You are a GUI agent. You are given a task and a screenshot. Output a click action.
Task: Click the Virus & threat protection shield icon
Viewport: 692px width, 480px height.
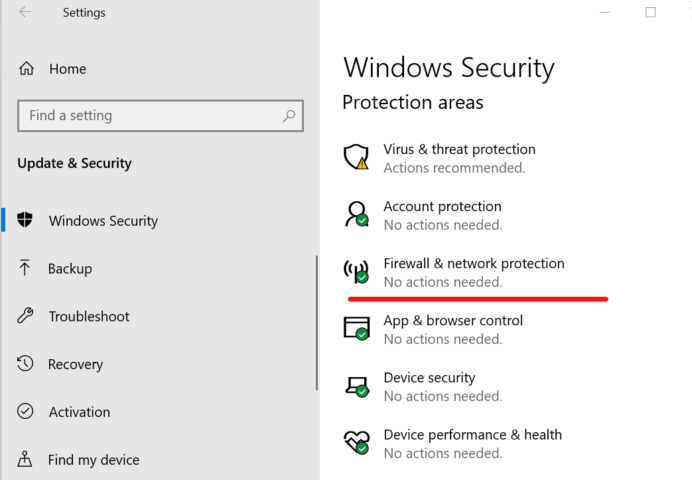pos(356,157)
